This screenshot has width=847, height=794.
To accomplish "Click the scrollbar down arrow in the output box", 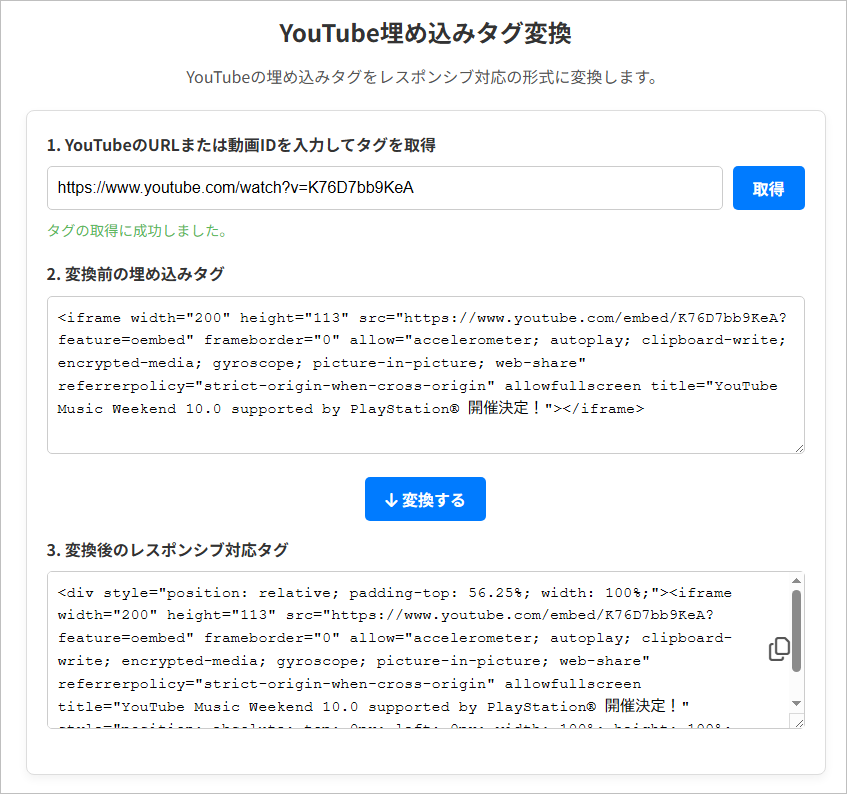I will click(796, 703).
